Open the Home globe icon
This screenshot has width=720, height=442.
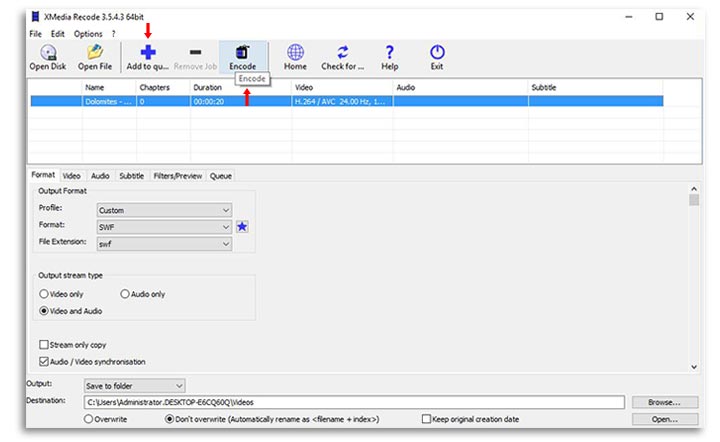[295, 53]
